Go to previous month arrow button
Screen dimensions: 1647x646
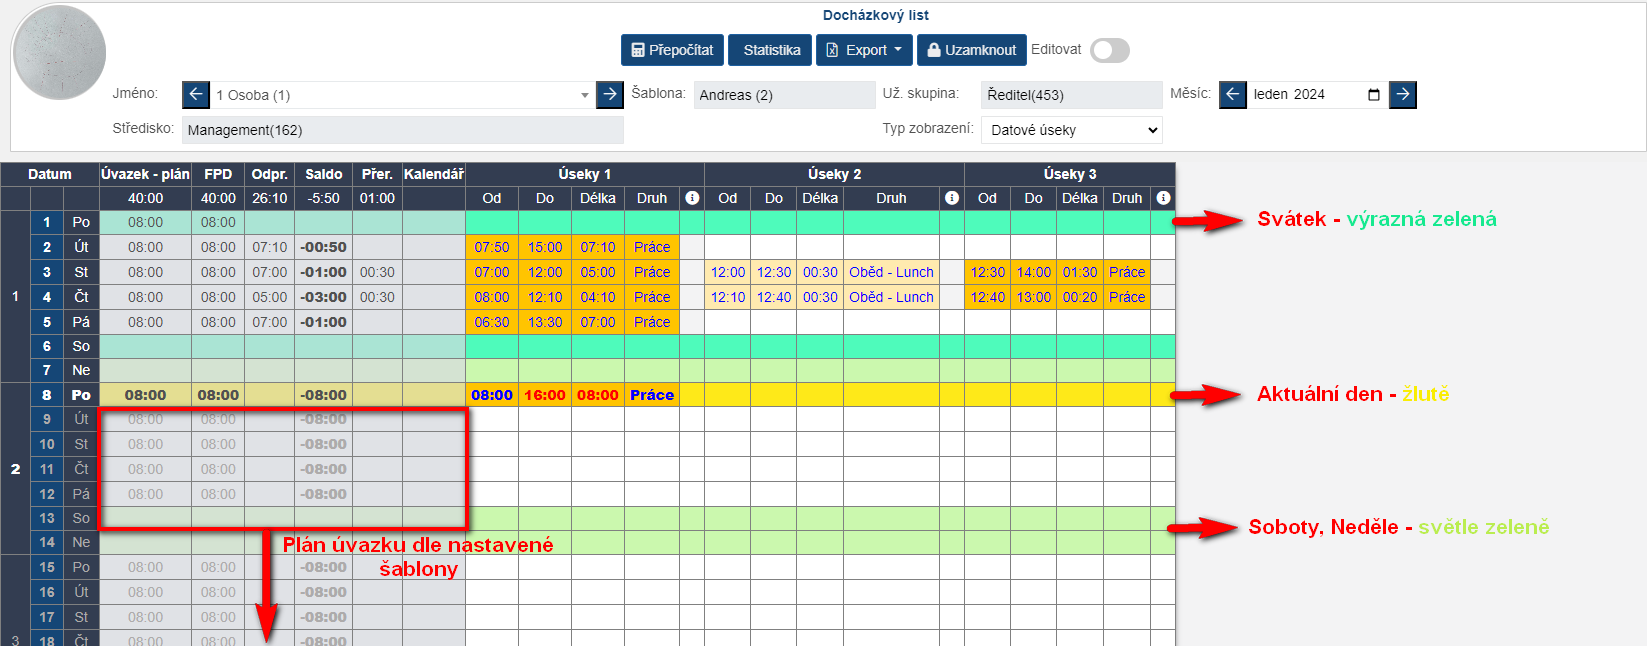click(x=1232, y=95)
